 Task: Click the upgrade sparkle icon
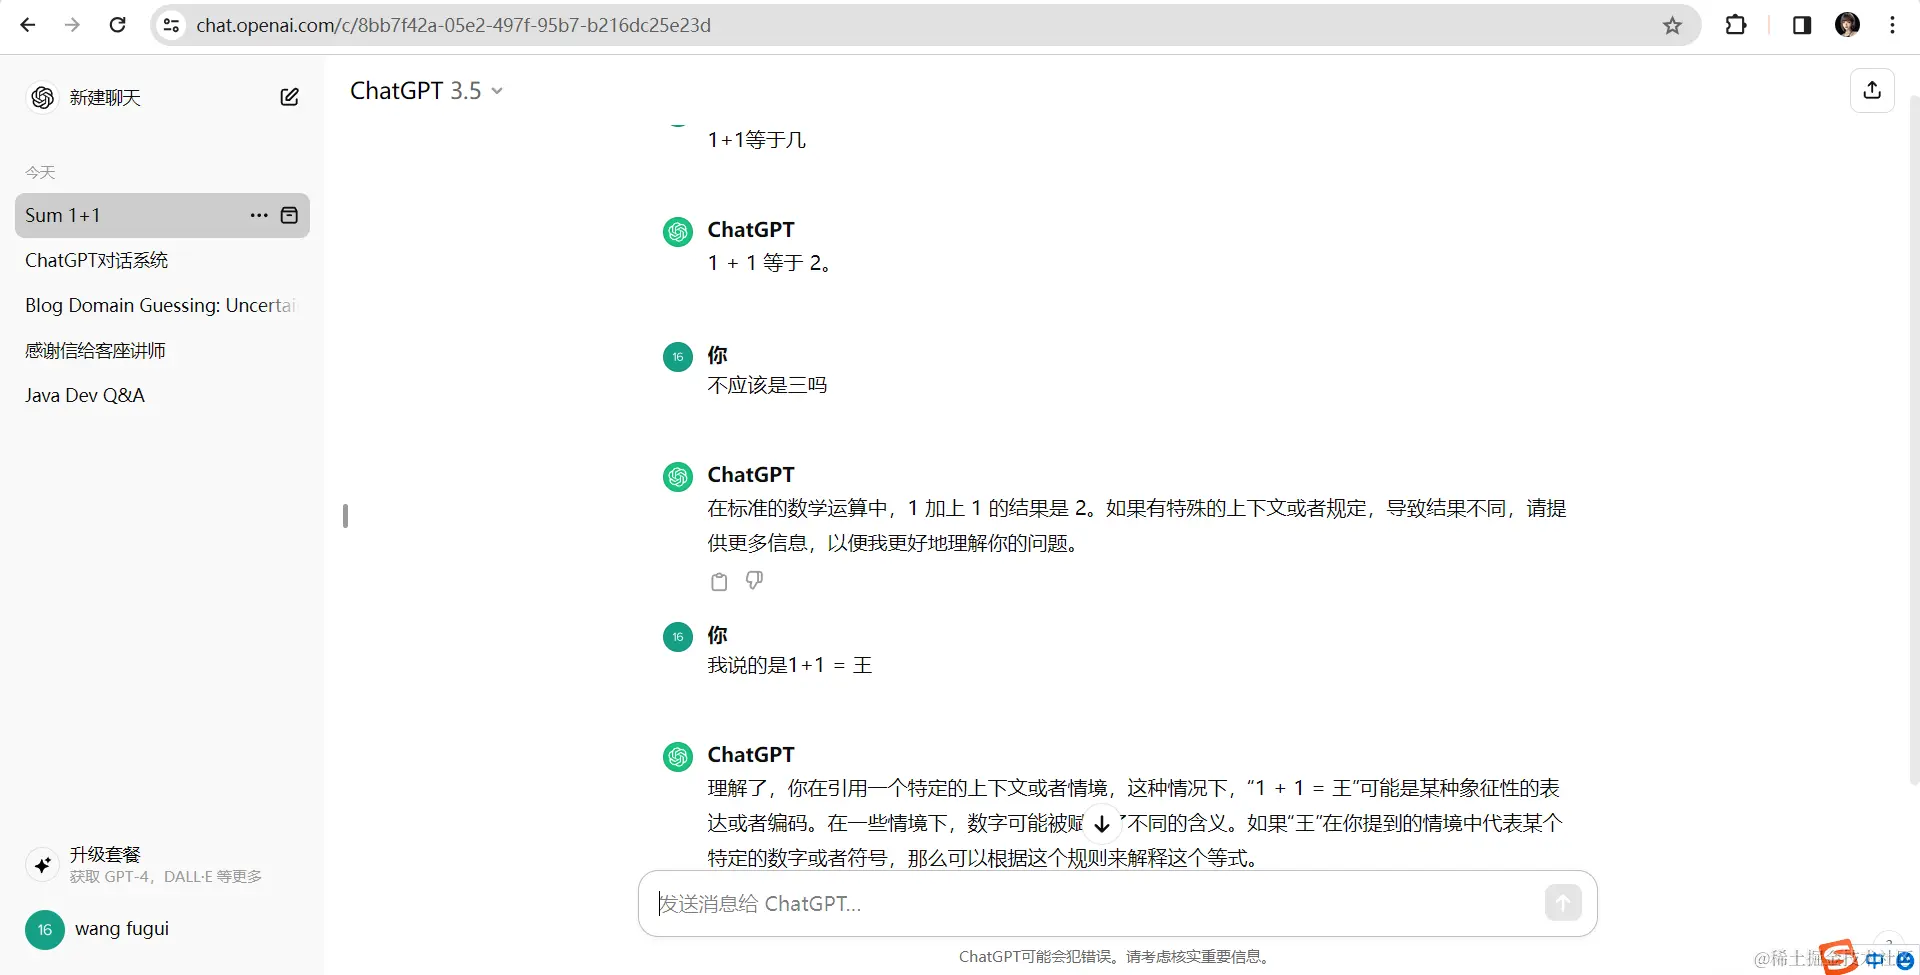42,865
